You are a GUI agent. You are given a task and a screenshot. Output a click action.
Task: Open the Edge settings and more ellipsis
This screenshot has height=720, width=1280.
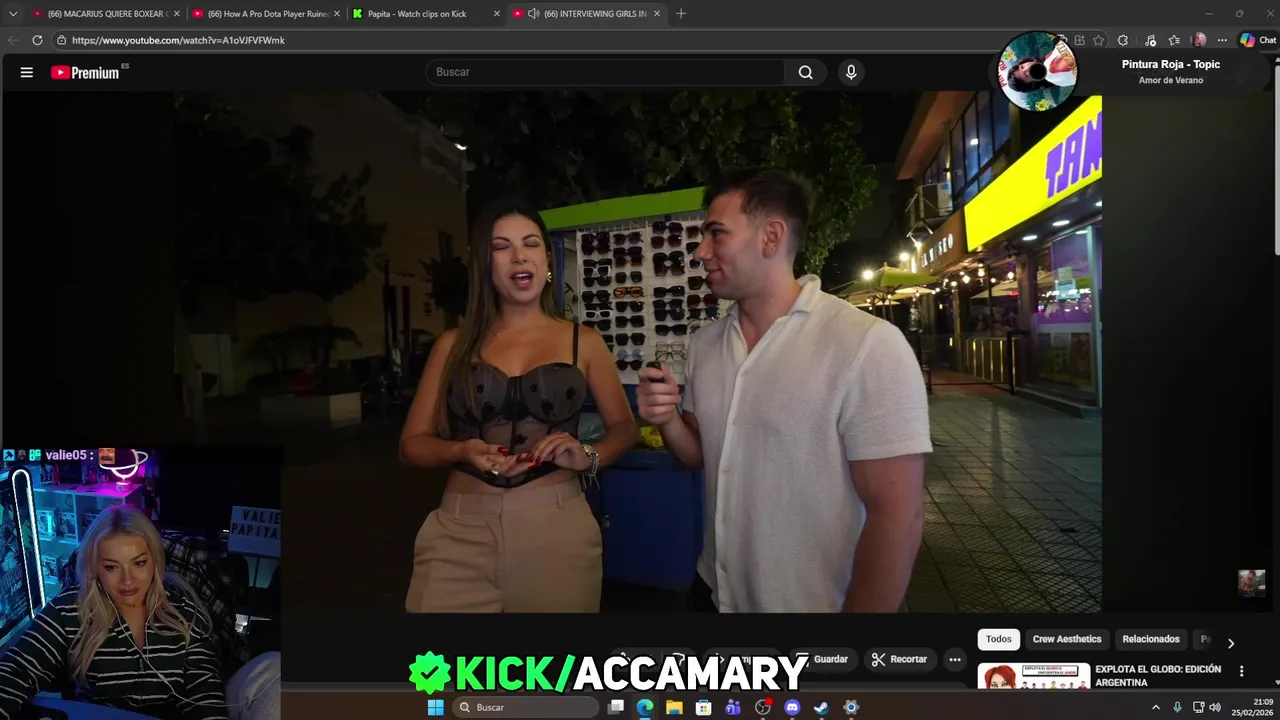1222,40
